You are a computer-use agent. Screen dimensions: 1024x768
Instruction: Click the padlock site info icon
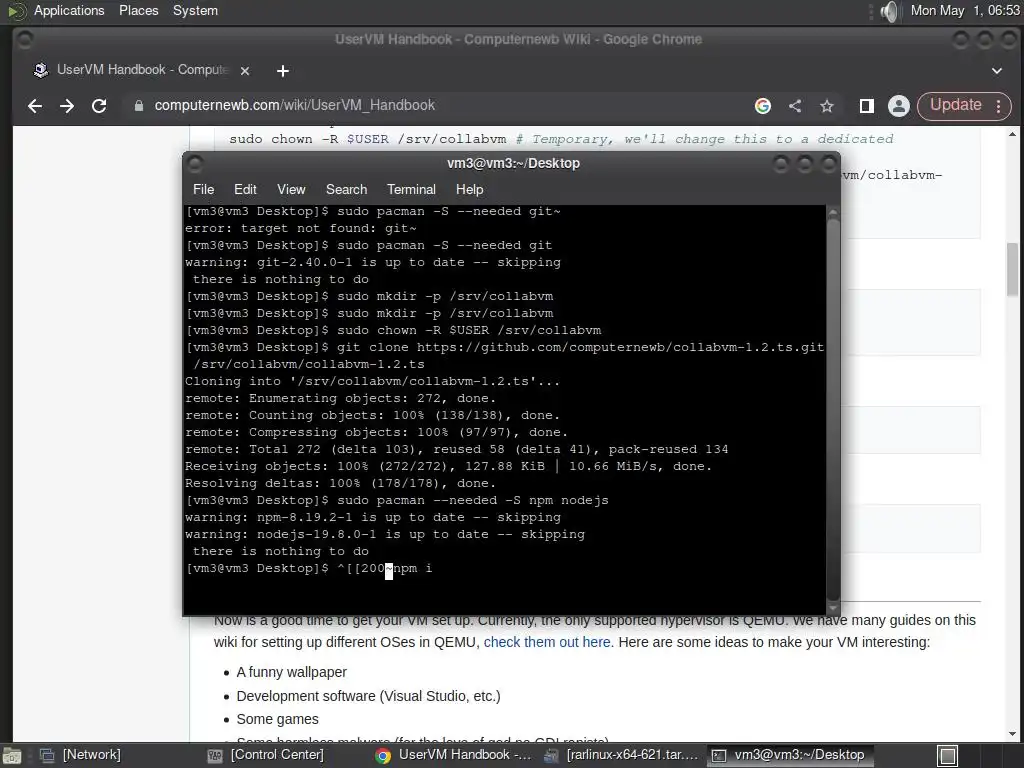click(x=138, y=106)
